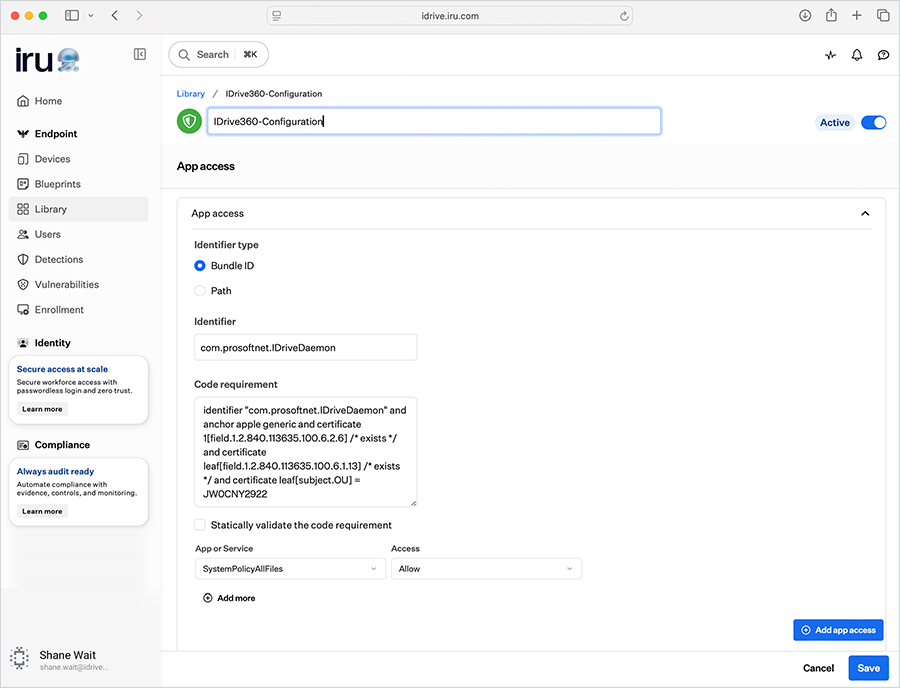Click the Safari page settings icon in address bar
This screenshot has height=688, width=900.
[277, 16]
